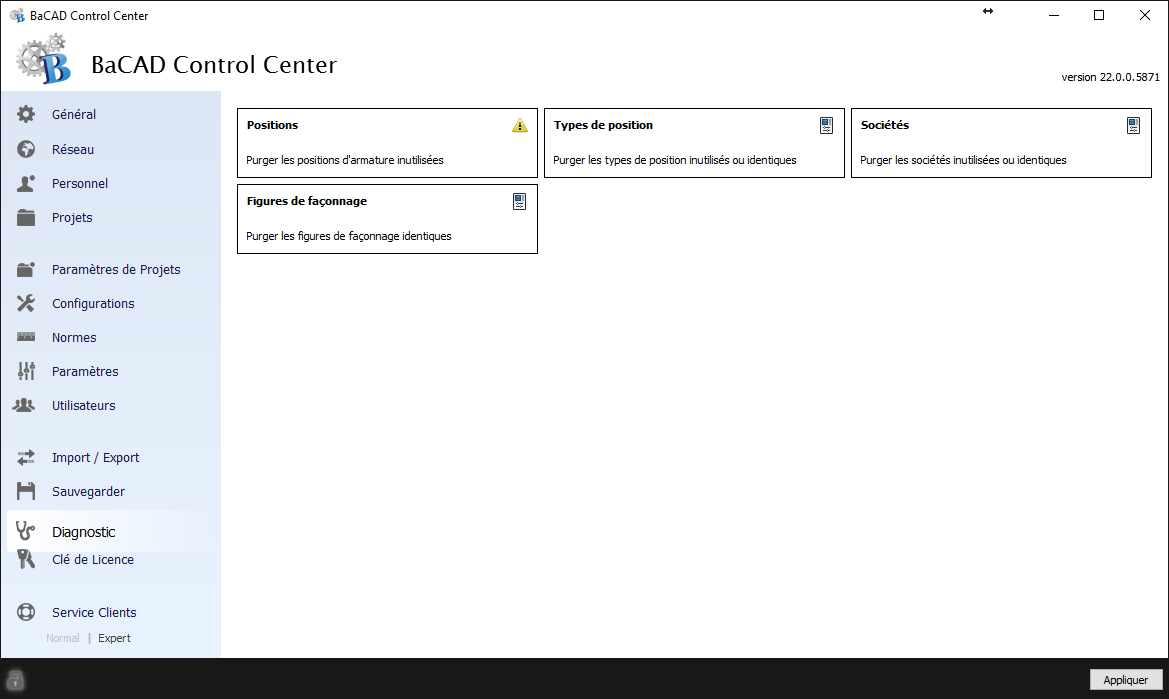Screen dimensions: 1169x699
Task: Go to the Personnel section
Action: coord(80,183)
